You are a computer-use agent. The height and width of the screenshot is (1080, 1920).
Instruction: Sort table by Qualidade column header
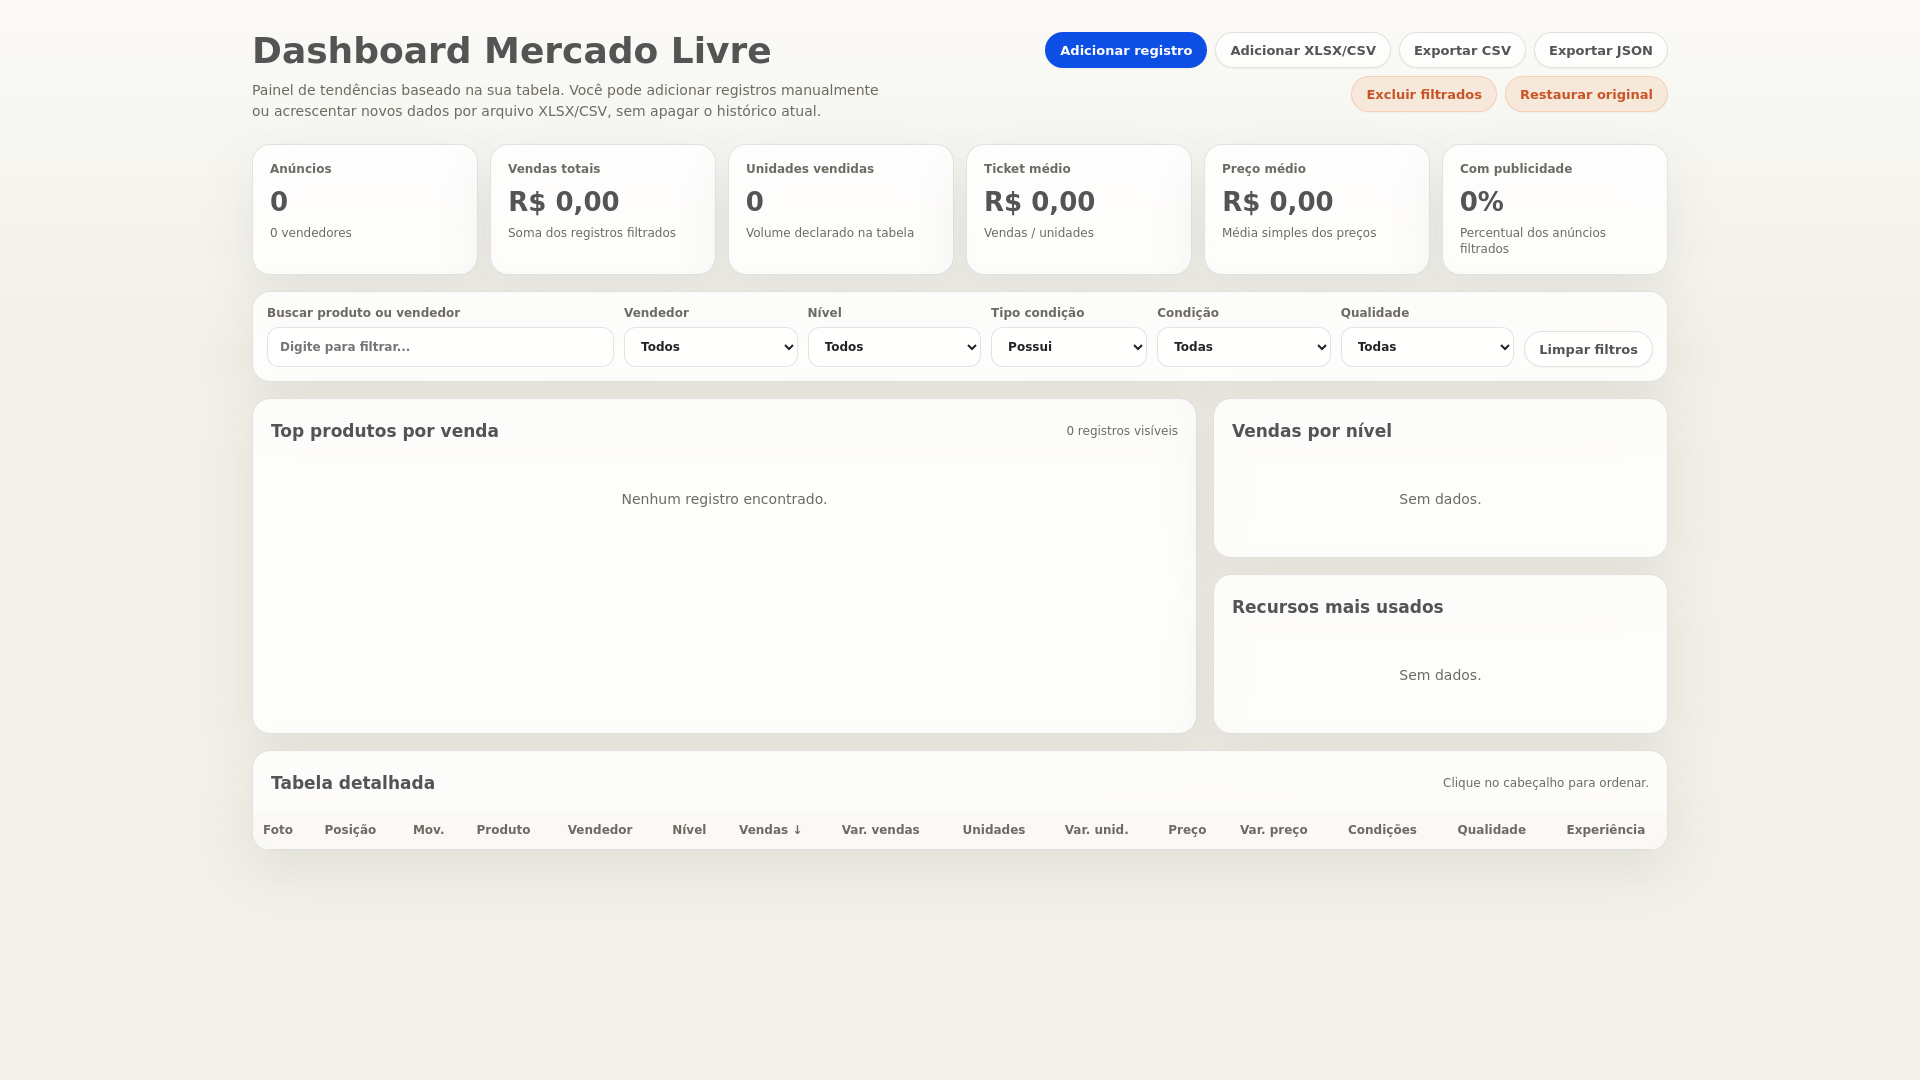point(1491,830)
